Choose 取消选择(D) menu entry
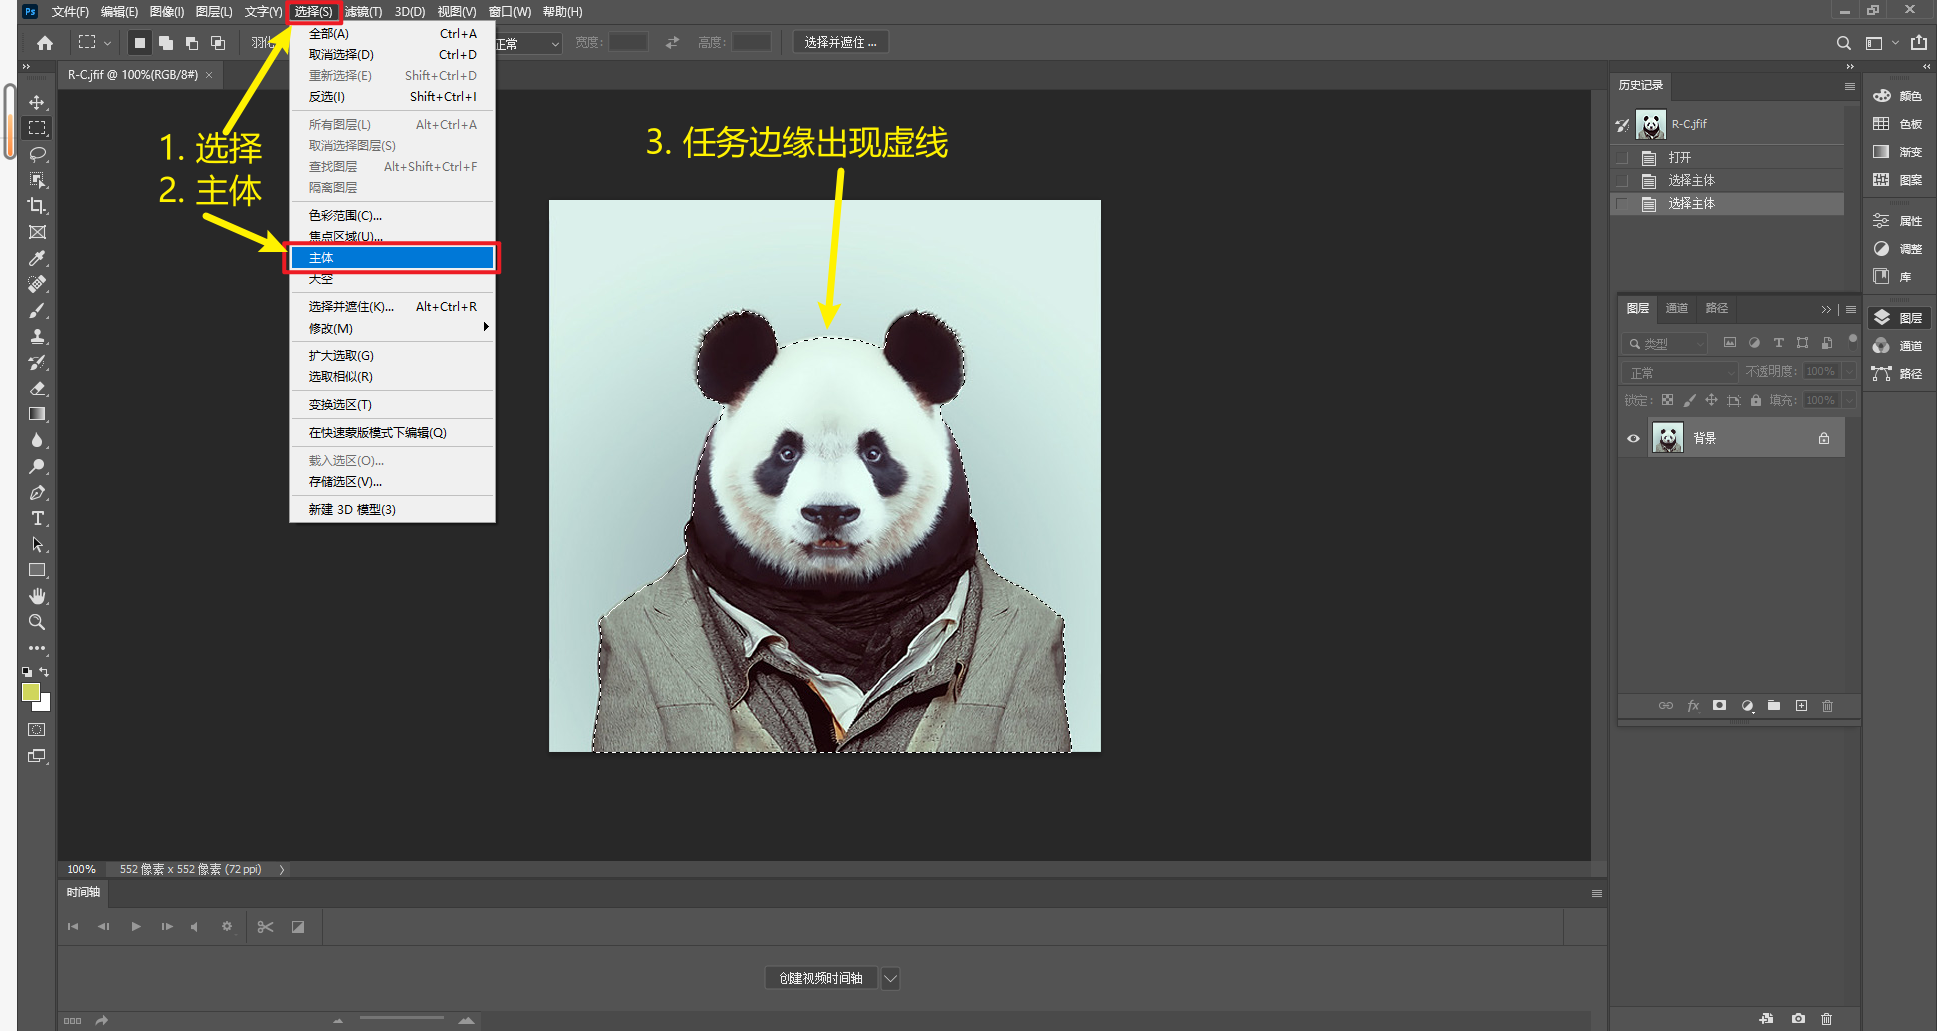Image resolution: width=1937 pixels, height=1031 pixels. click(x=392, y=55)
